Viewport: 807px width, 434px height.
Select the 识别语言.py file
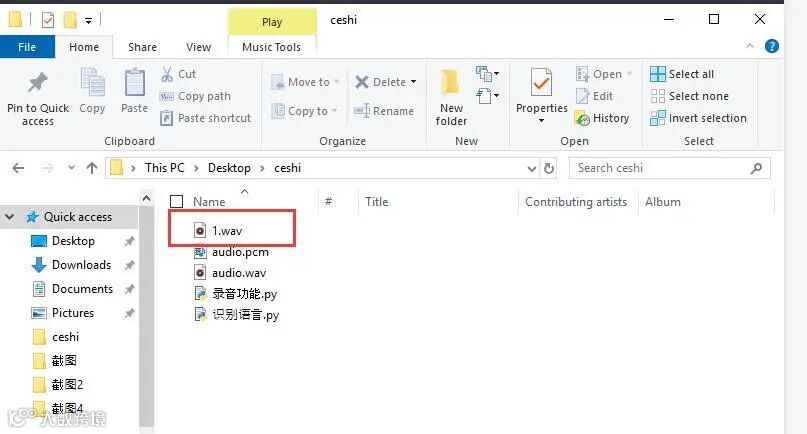pyautogui.click(x=236, y=315)
